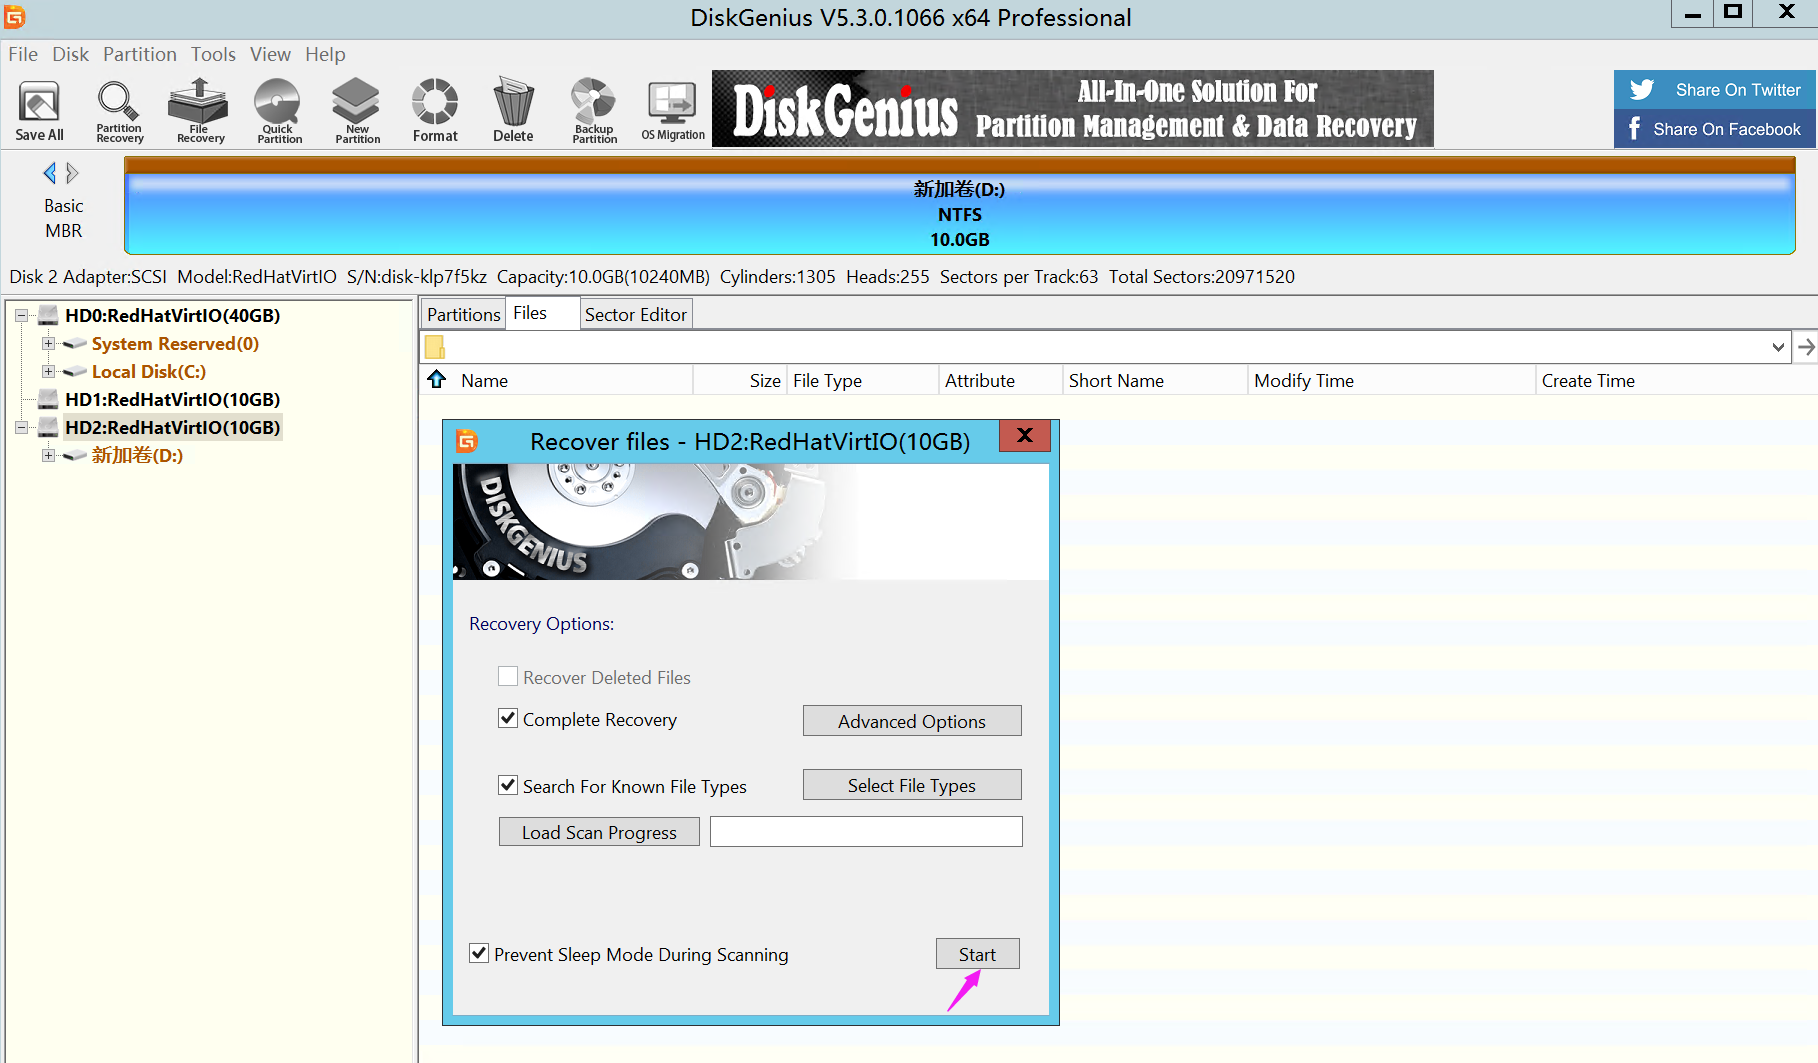This screenshot has width=1818, height=1063.
Task: Select Local Disk(C:) in the disk tree
Action: point(149,372)
